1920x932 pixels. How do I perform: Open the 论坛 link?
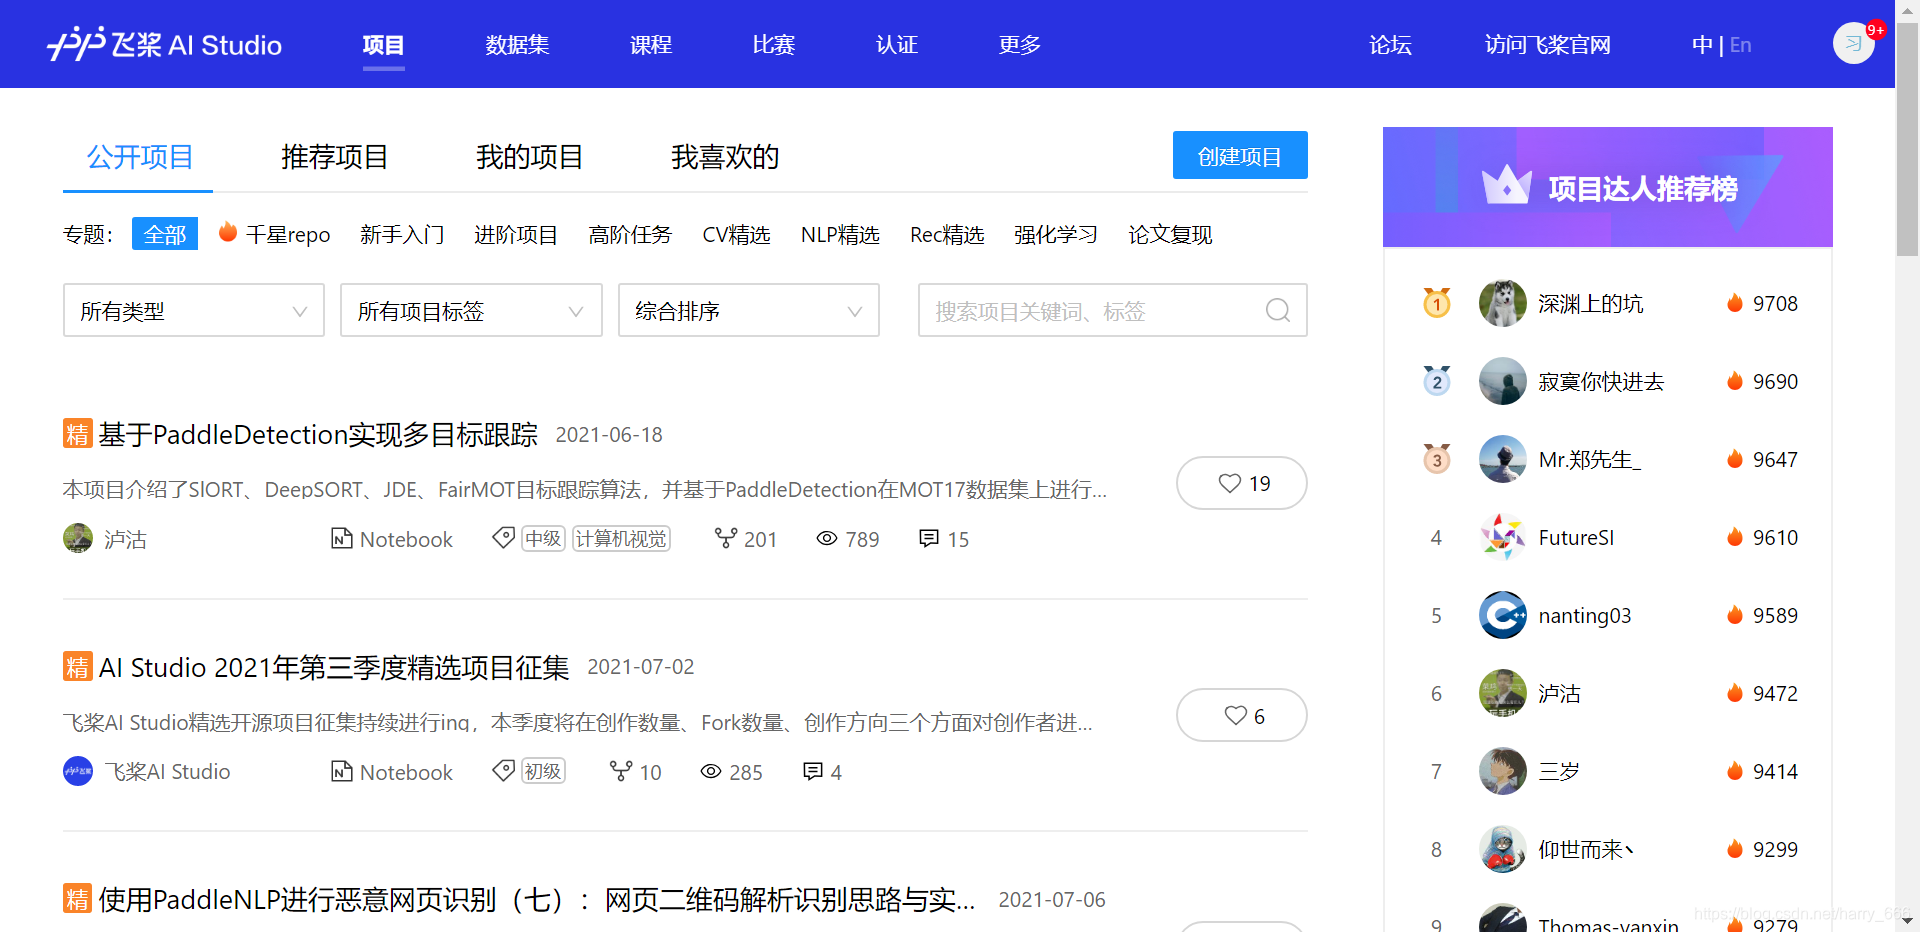pos(1390,44)
